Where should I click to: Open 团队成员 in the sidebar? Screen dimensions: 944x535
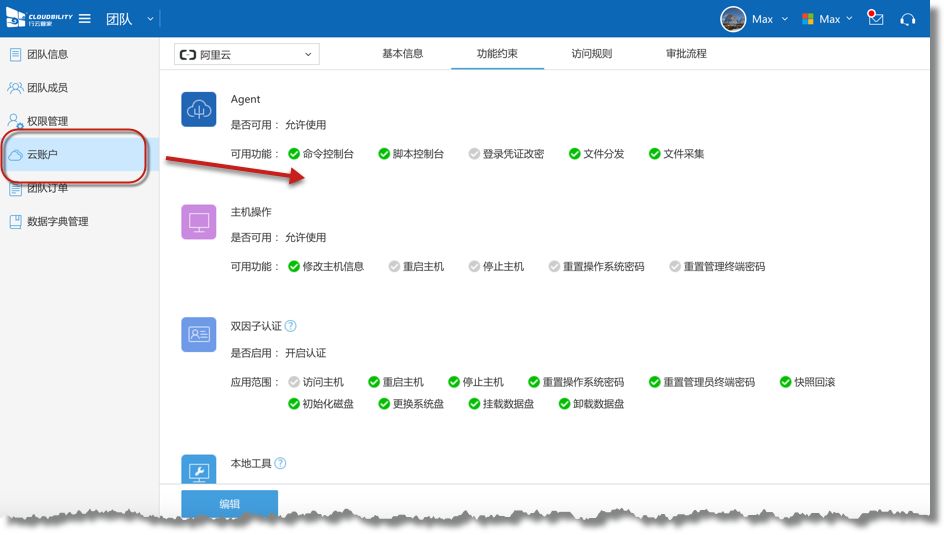point(47,88)
